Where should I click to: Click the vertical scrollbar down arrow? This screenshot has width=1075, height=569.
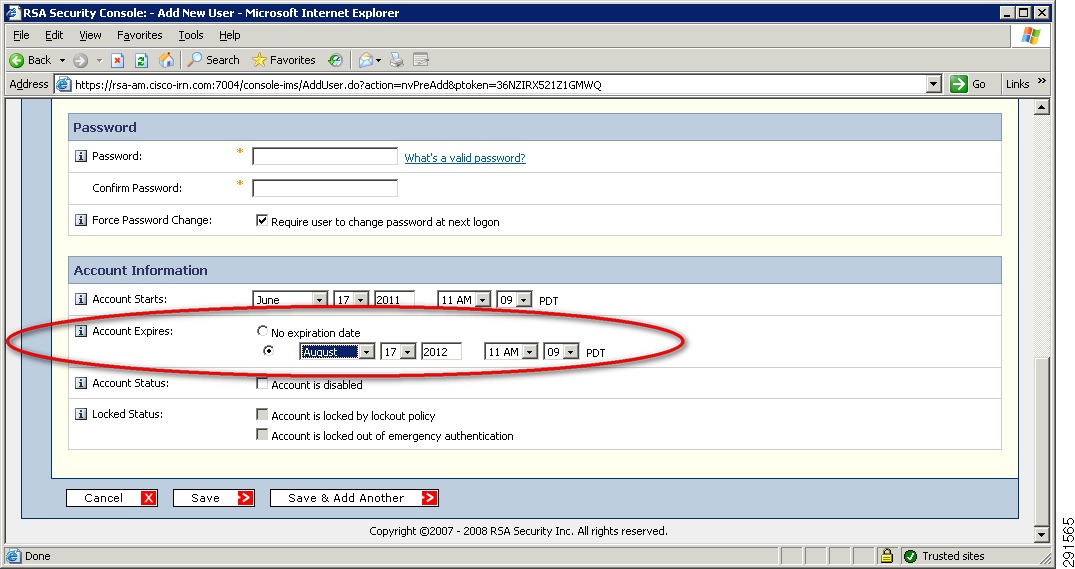coord(1041,534)
